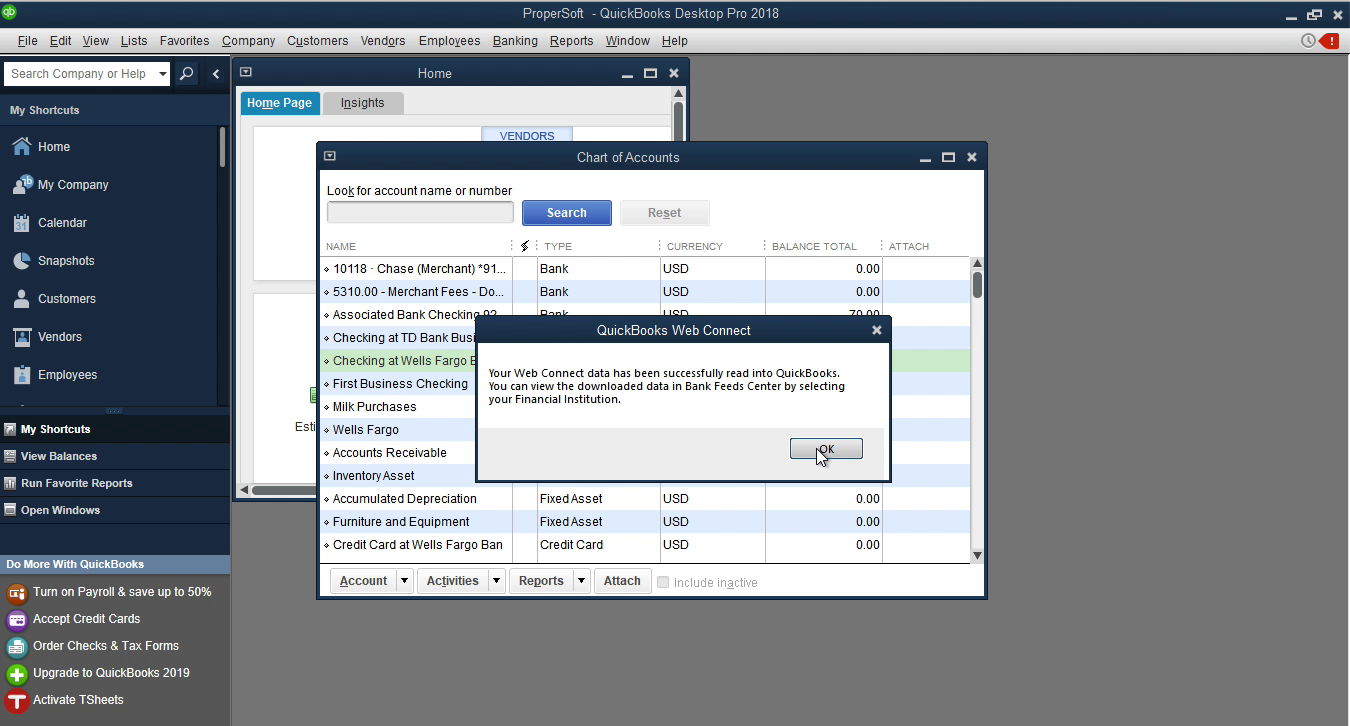Open Order Checks & Tax Forms

[x=105, y=646]
